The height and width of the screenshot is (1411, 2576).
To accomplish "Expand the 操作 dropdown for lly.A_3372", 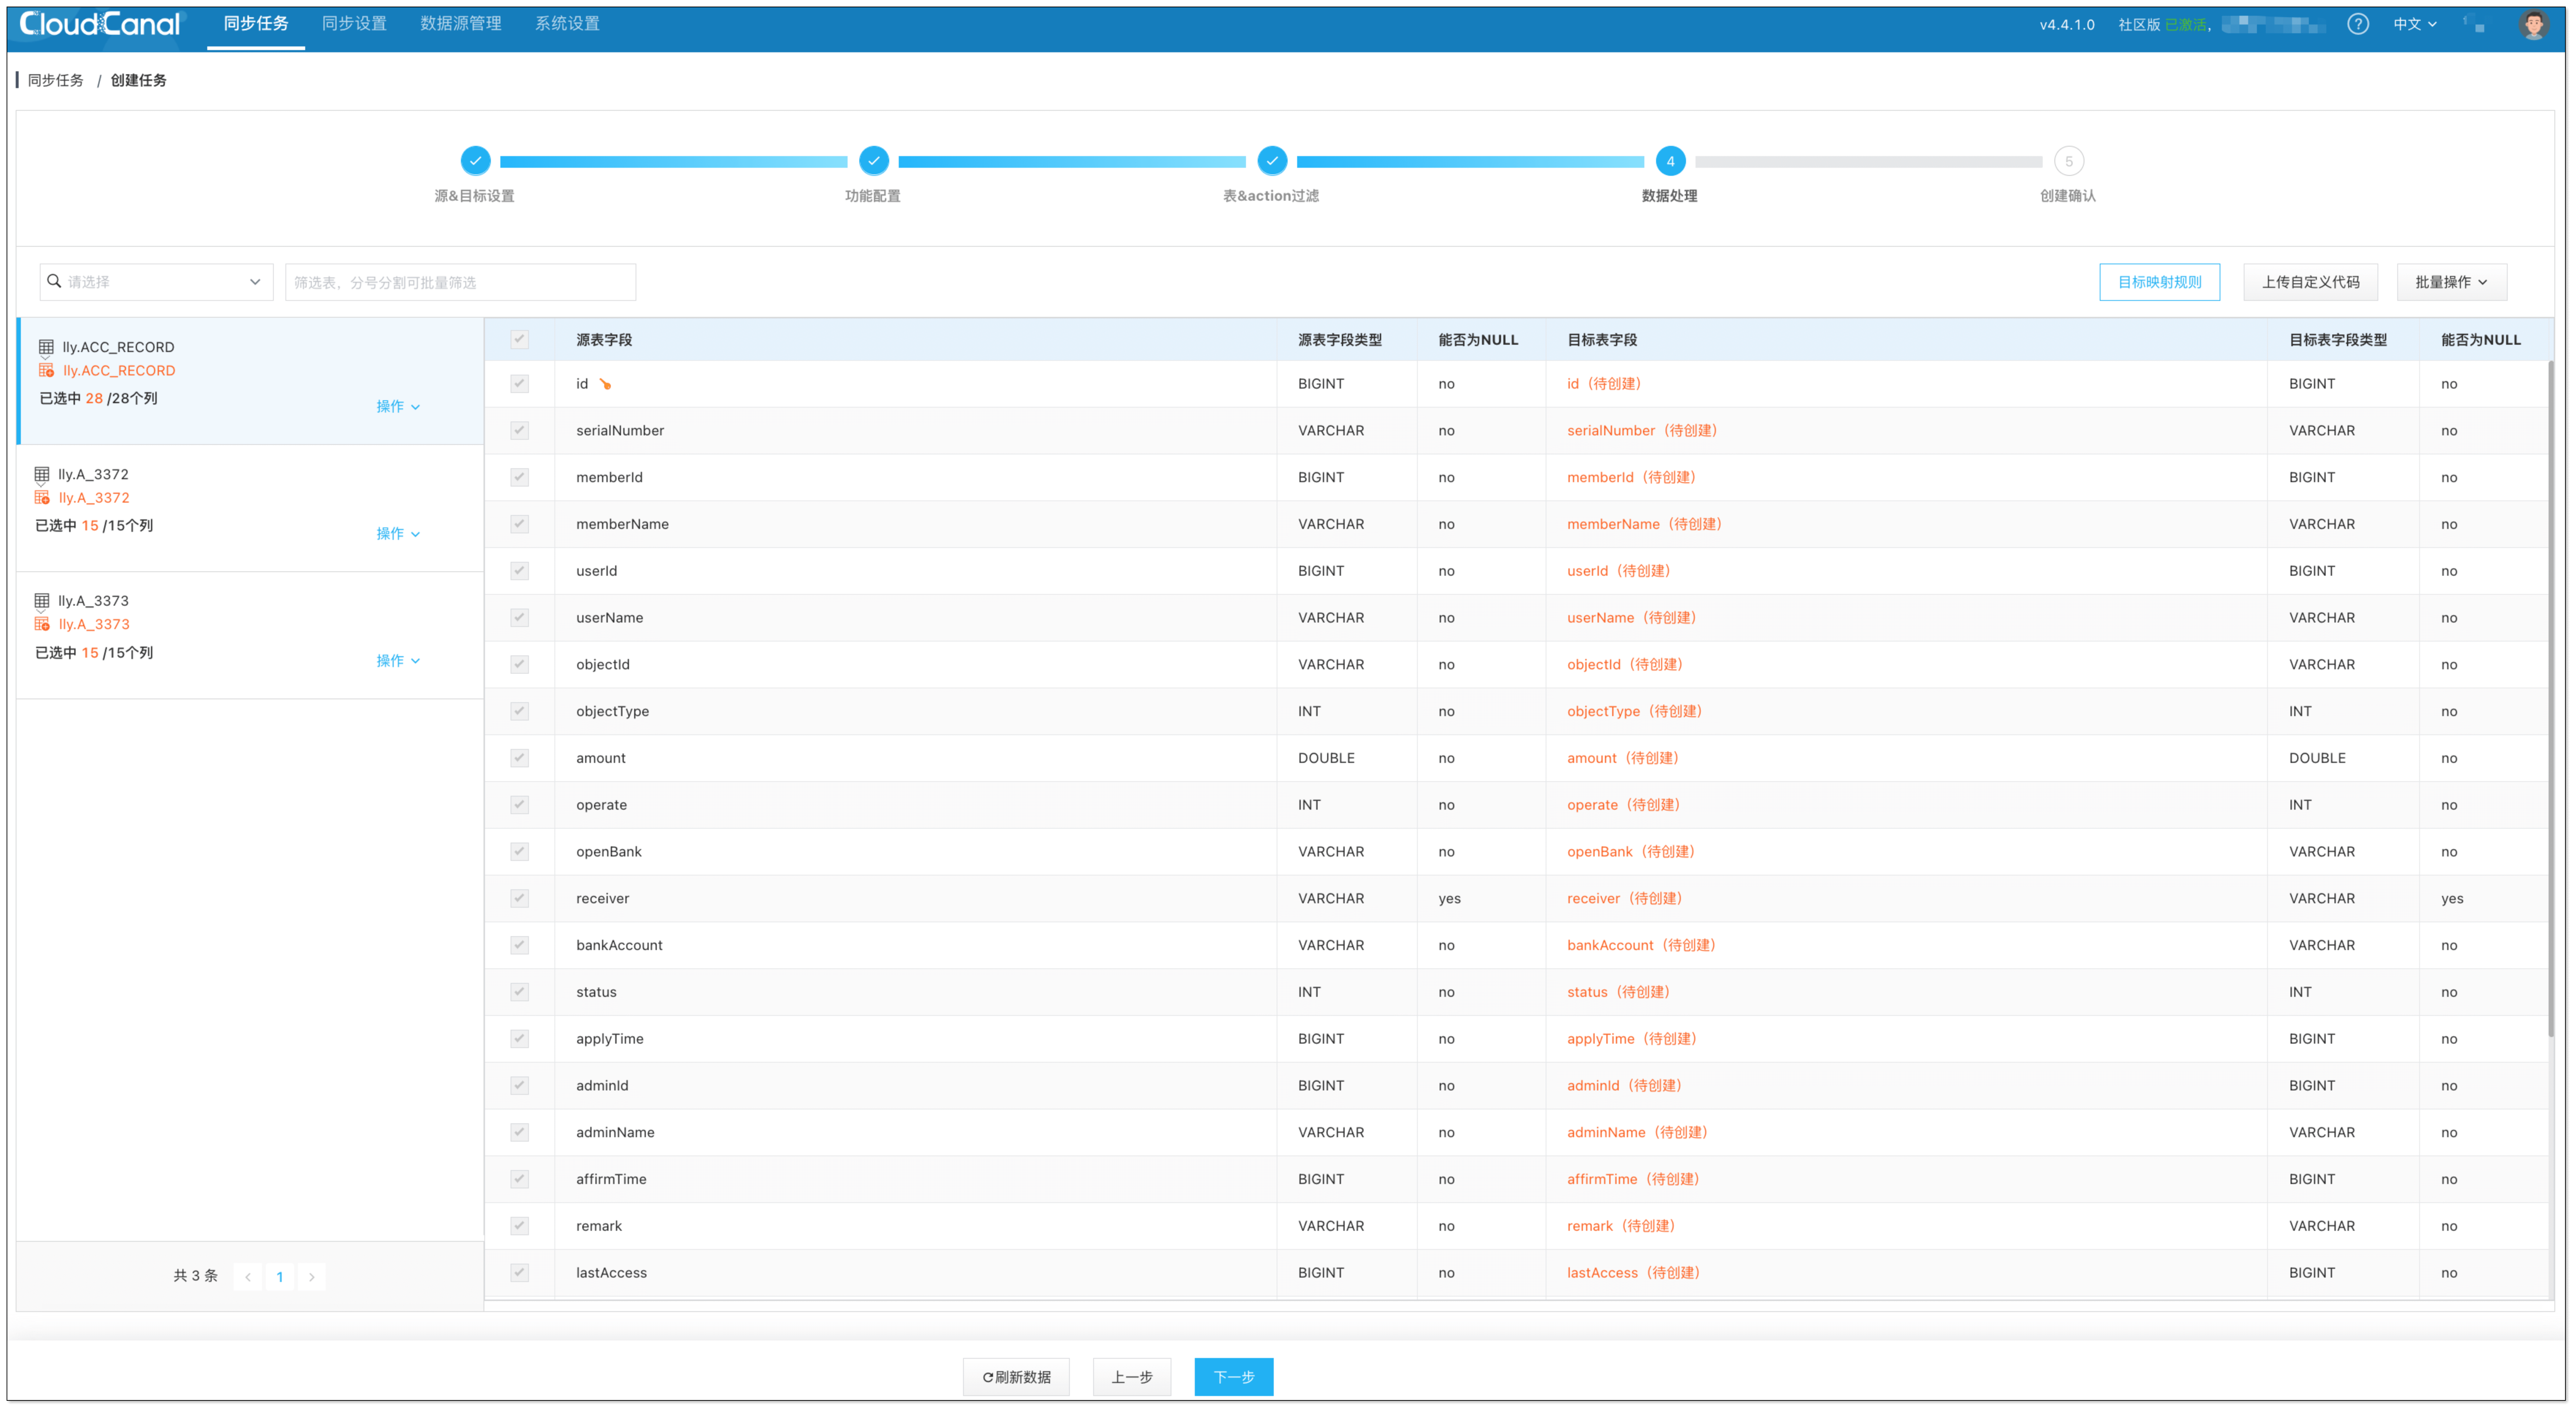I will (x=396, y=533).
